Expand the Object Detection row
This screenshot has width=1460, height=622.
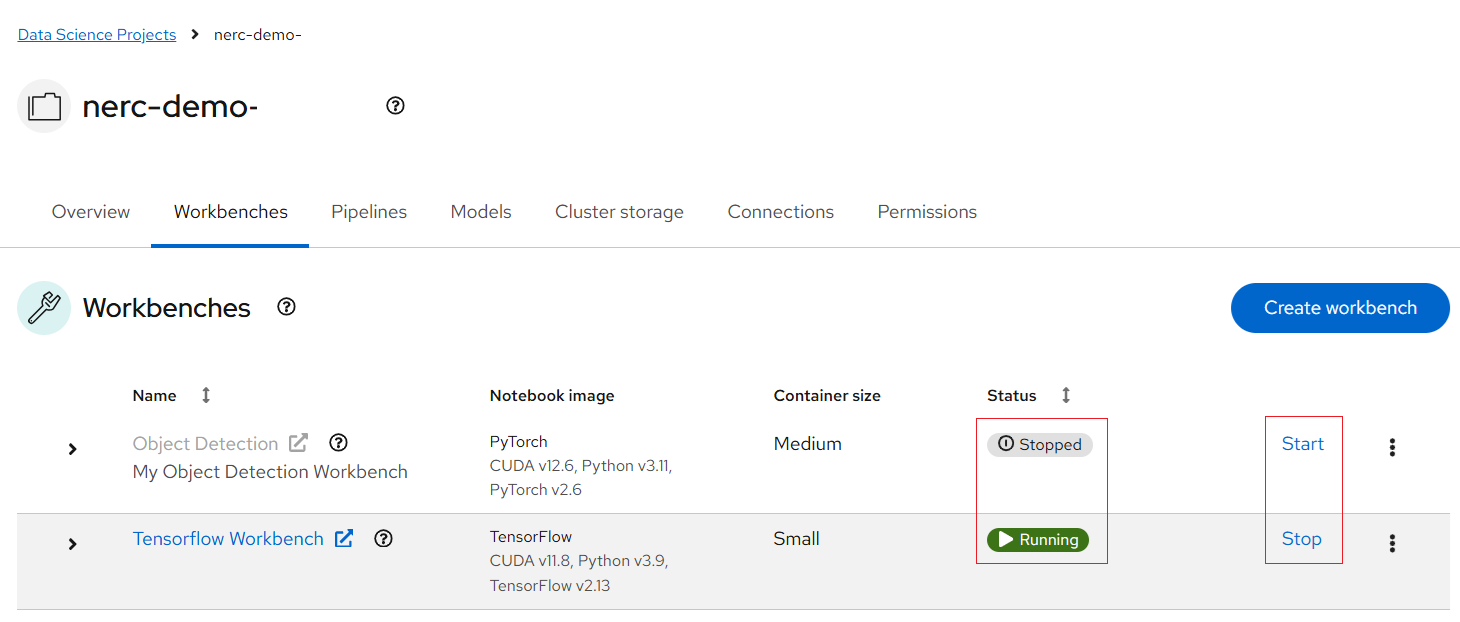click(x=72, y=449)
